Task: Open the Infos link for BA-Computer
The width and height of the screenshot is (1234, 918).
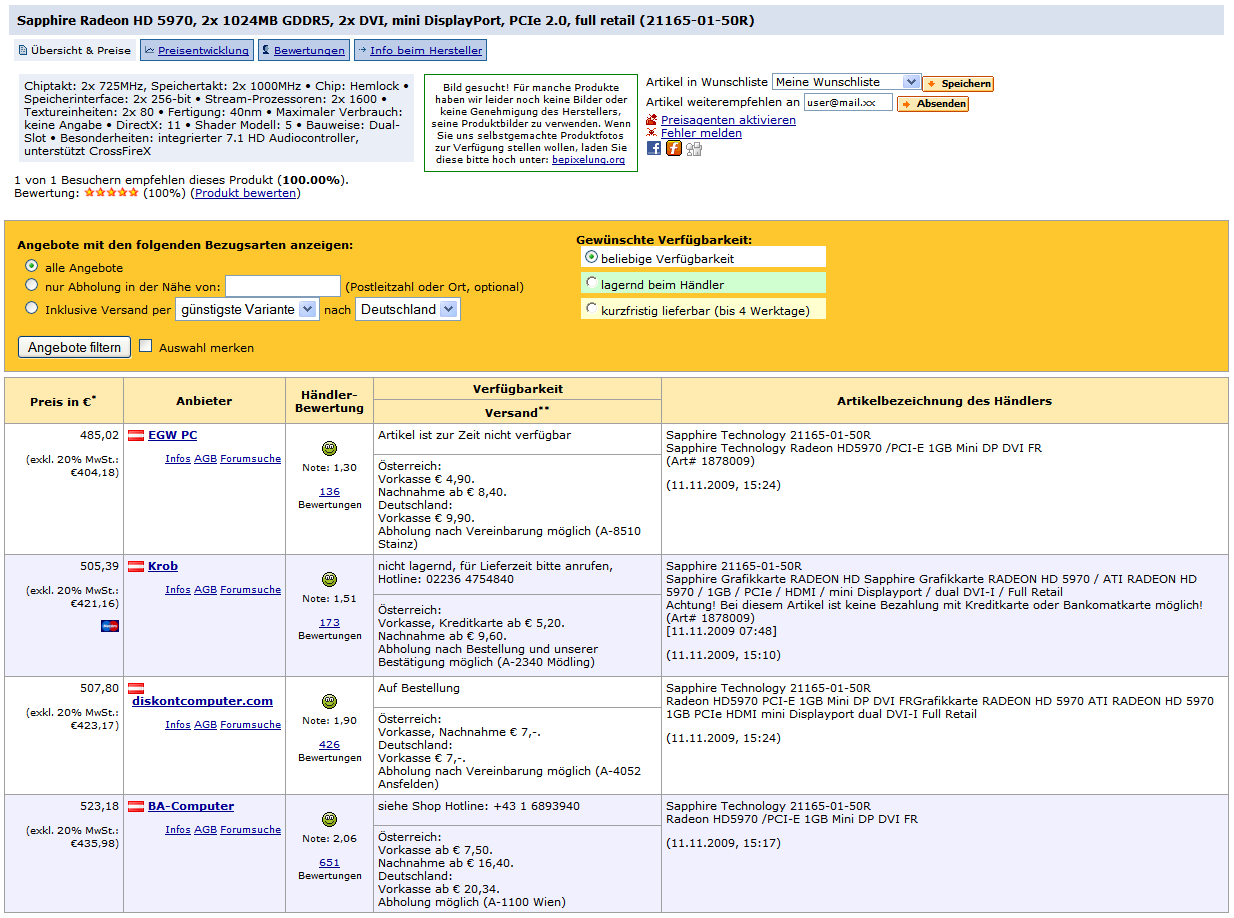Action: [178, 830]
